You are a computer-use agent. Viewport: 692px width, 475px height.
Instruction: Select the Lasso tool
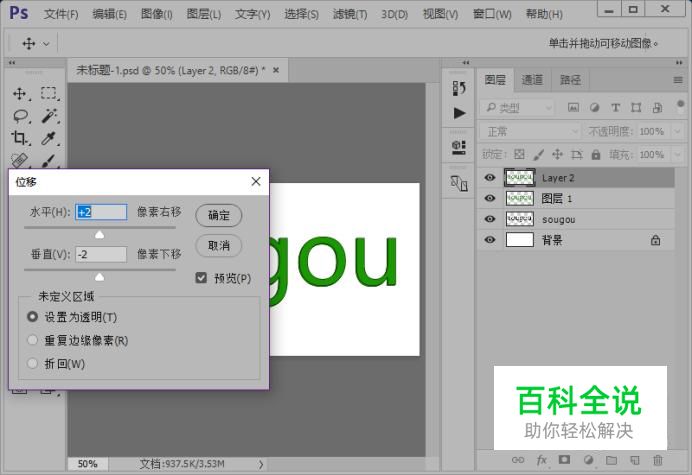pos(20,116)
